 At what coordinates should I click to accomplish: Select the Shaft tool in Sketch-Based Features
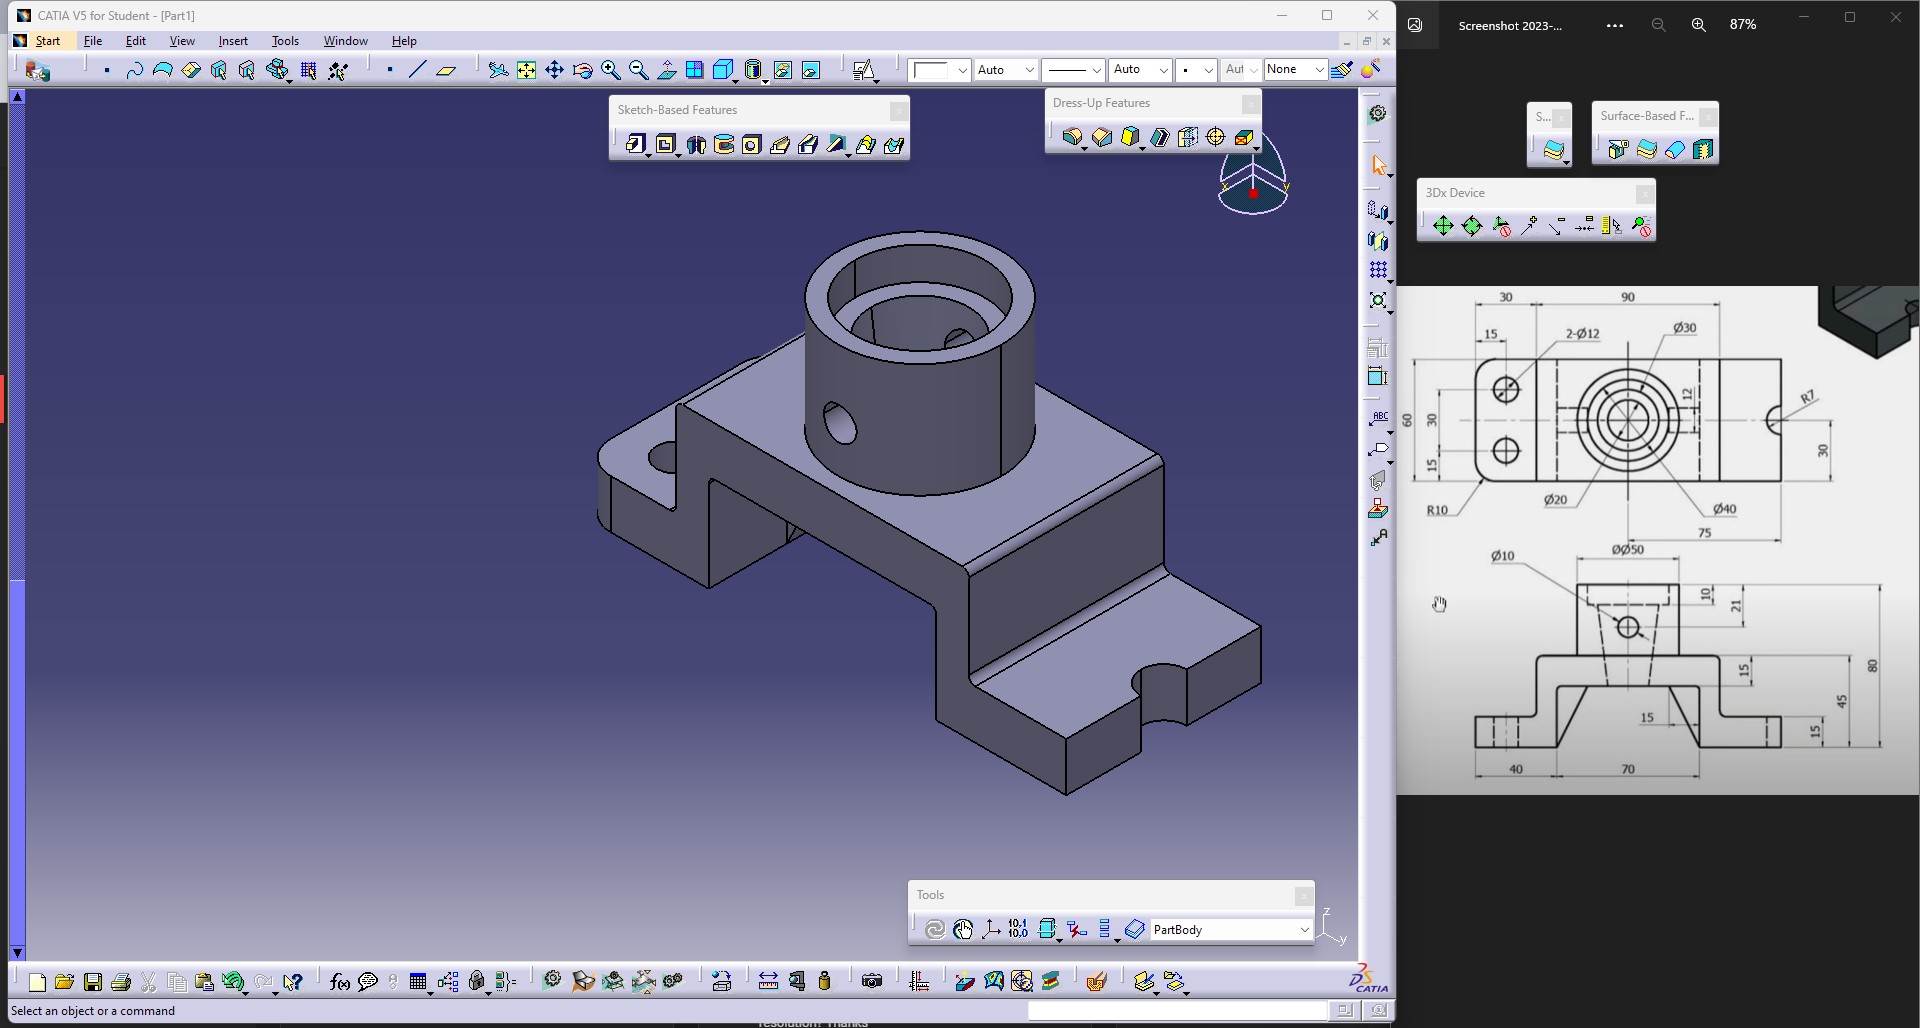(x=696, y=144)
